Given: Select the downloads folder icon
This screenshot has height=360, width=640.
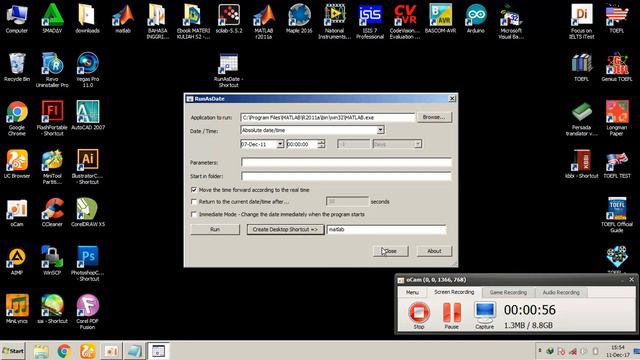Looking at the screenshot, I should [x=87, y=19].
